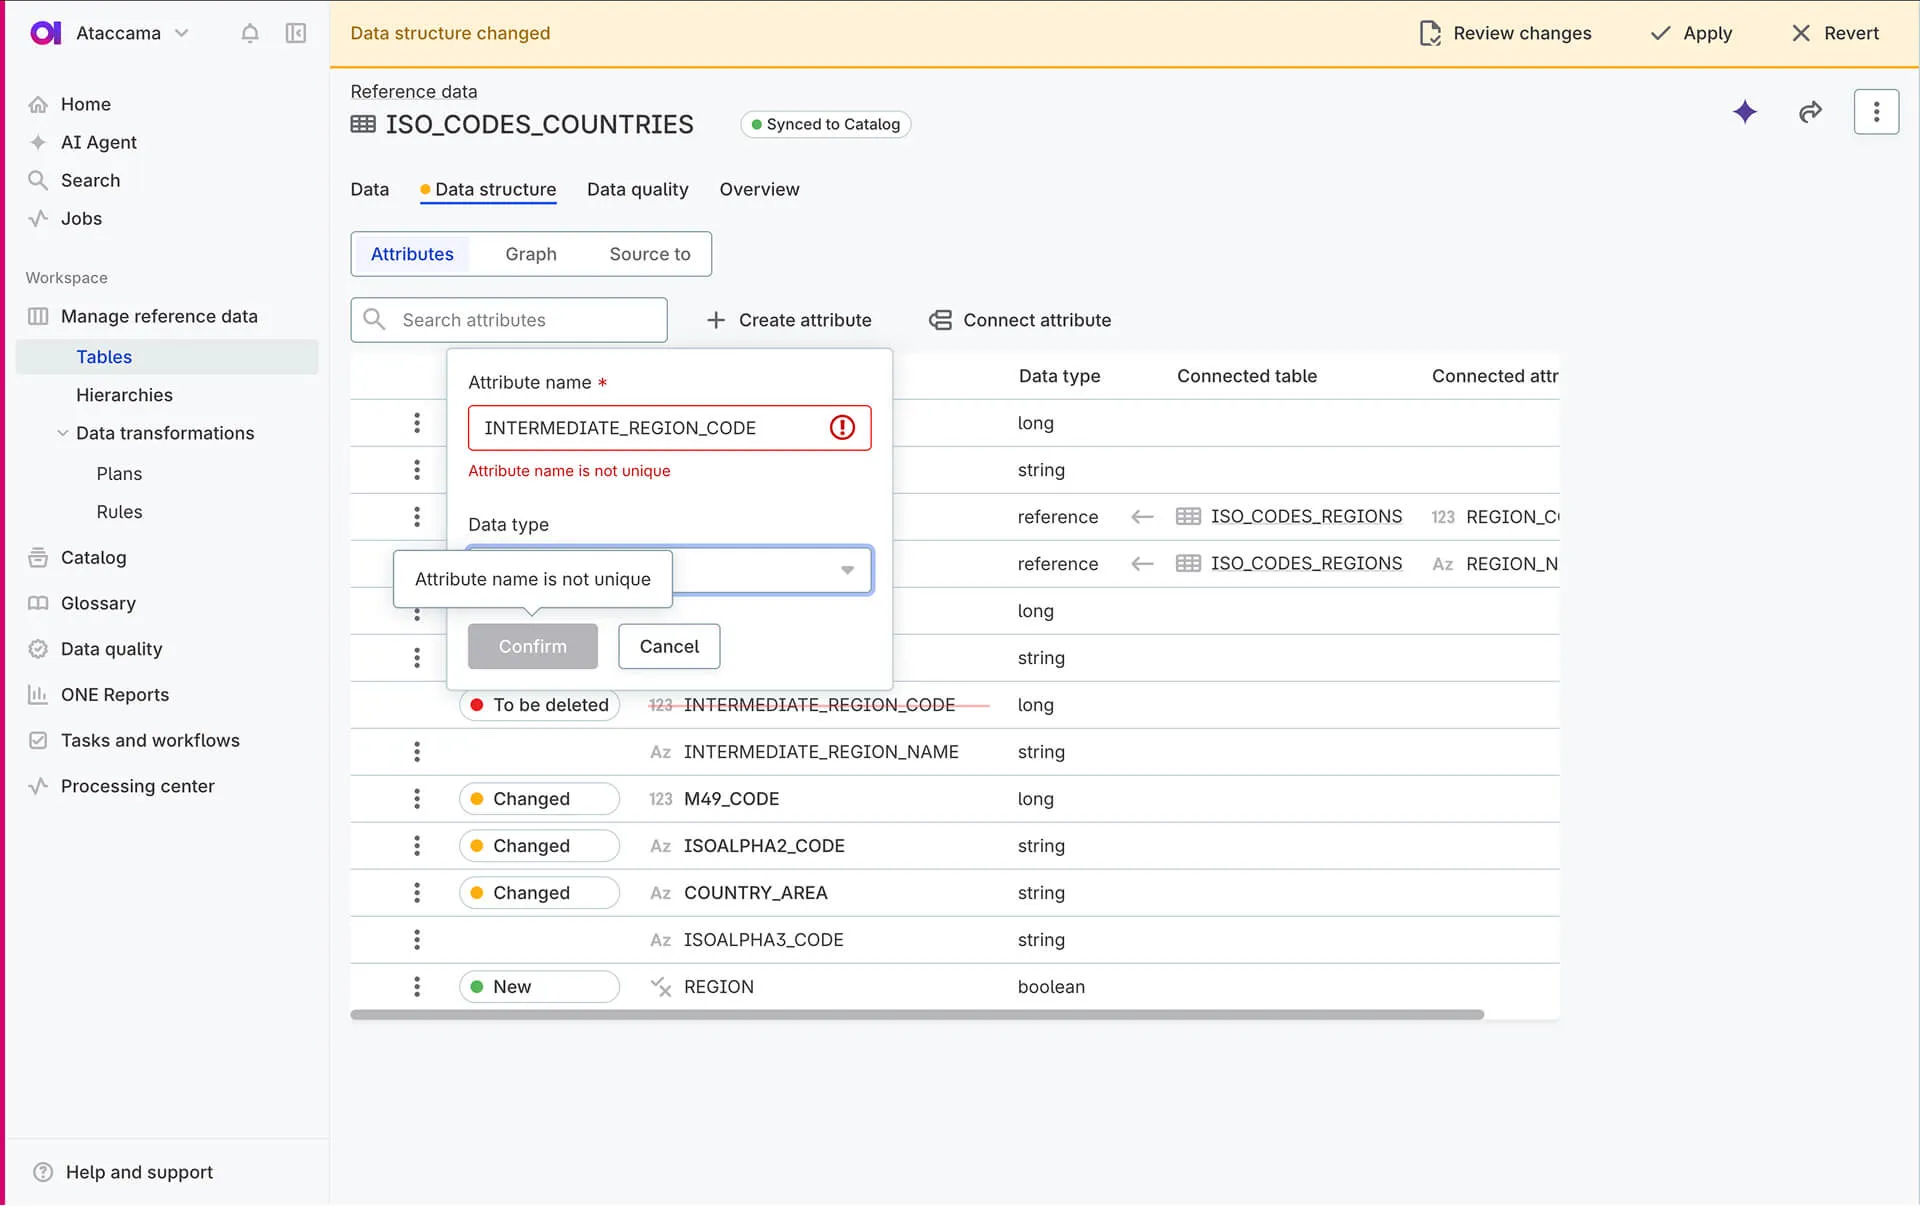The image size is (1920, 1206).
Task: Switch to the Graph view
Action: coord(530,254)
